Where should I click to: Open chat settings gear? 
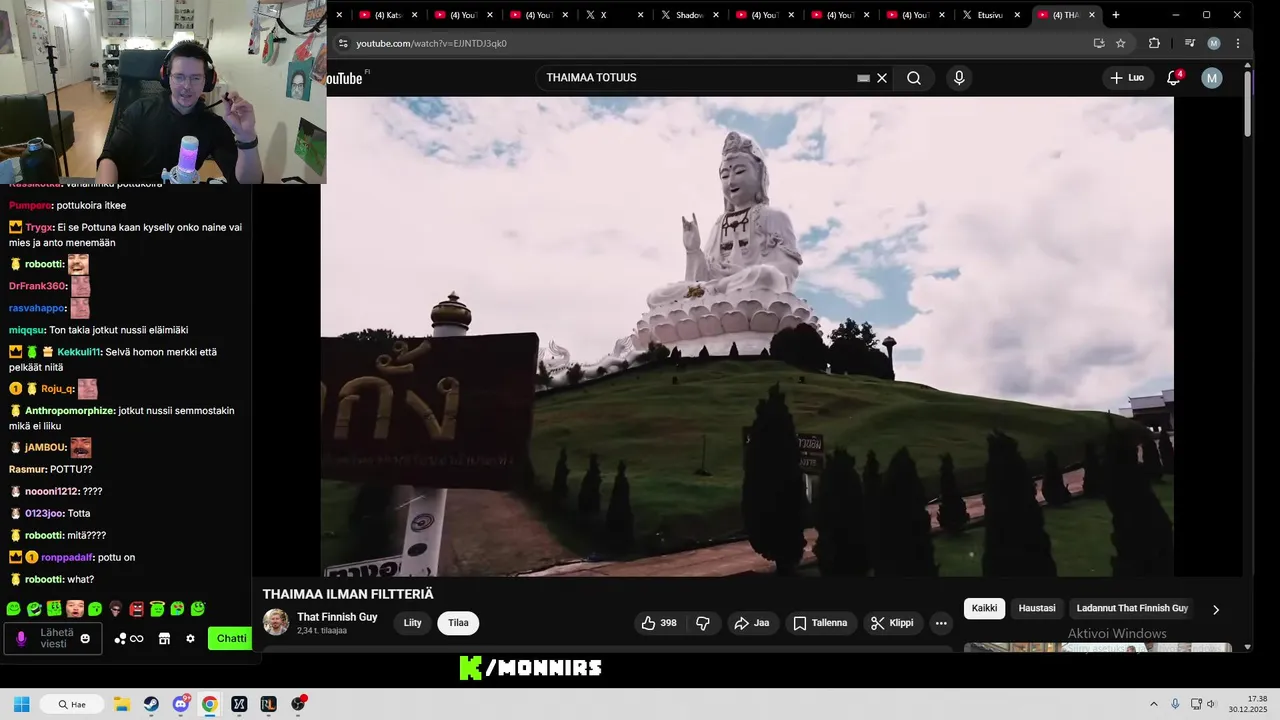click(190, 639)
